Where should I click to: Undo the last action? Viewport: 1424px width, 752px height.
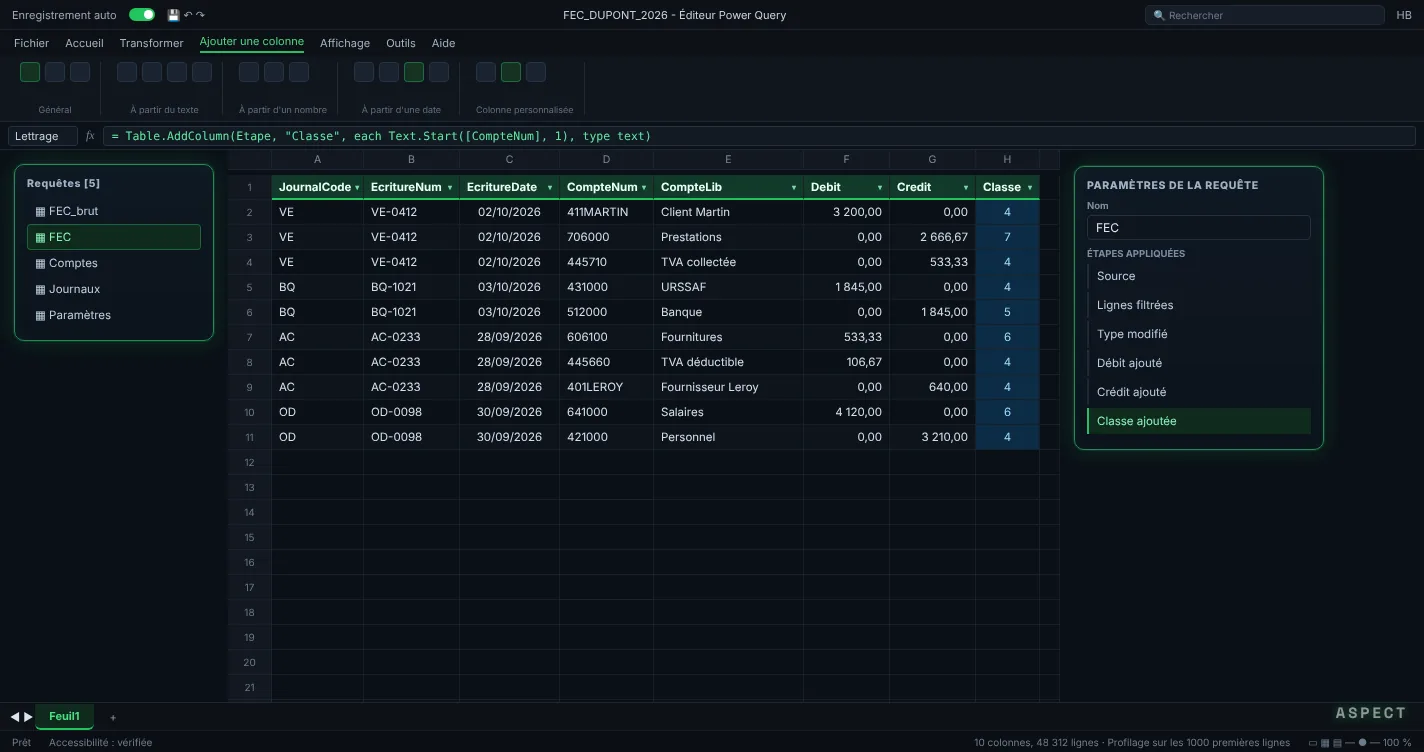tap(188, 15)
